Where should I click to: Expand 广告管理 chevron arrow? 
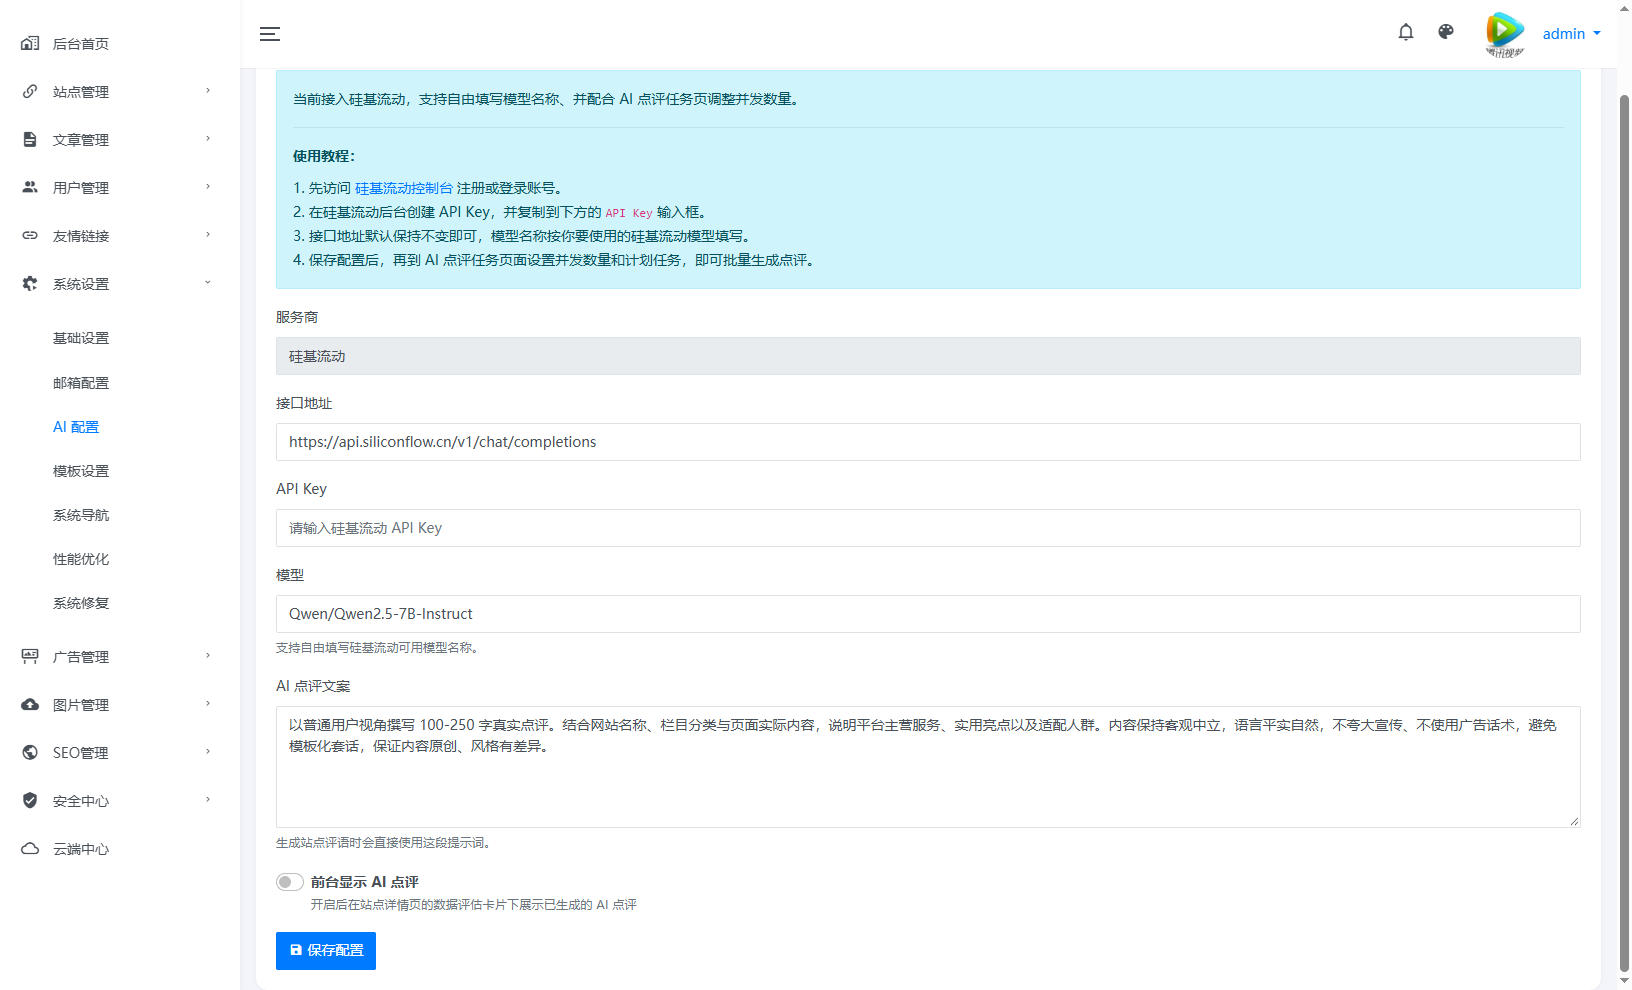208,656
